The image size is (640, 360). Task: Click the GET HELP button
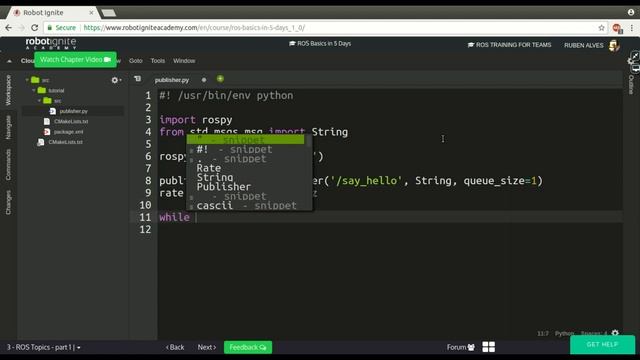tap(602, 344)
